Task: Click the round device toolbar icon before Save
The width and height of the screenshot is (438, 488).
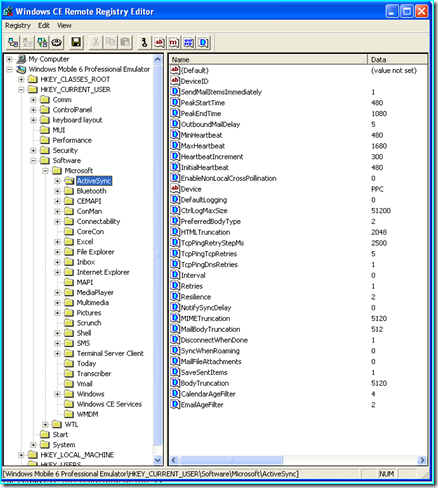Action: pos(57,43)
